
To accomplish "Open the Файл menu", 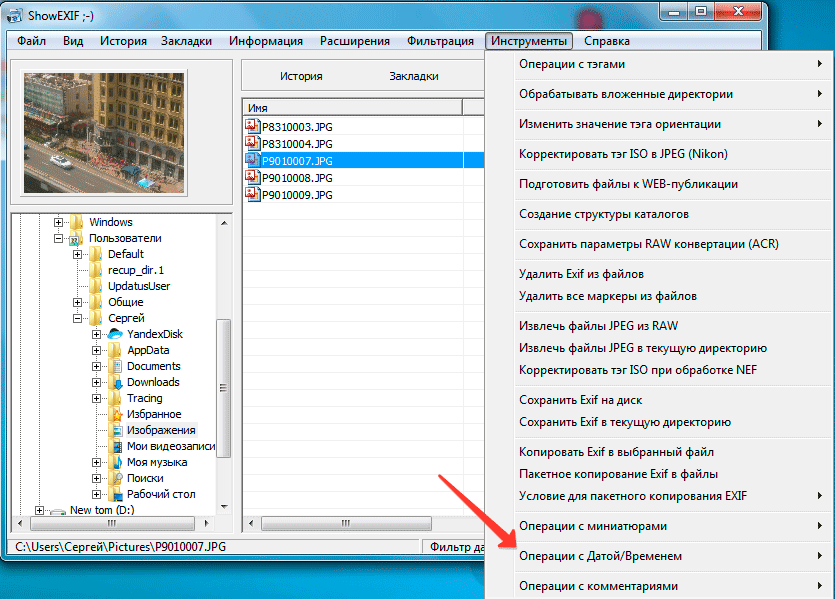I will pos(31,41).
